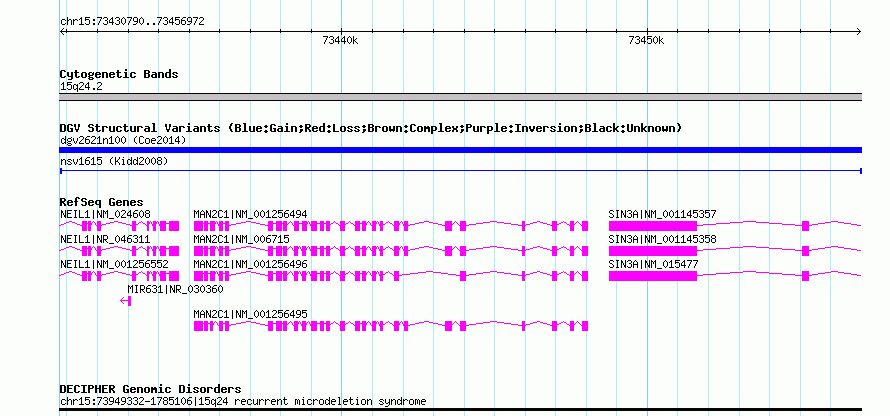Click the large exon of SIN3A NM_001145357
Screen dimensions: 890x416
click(x=653, y=226)
